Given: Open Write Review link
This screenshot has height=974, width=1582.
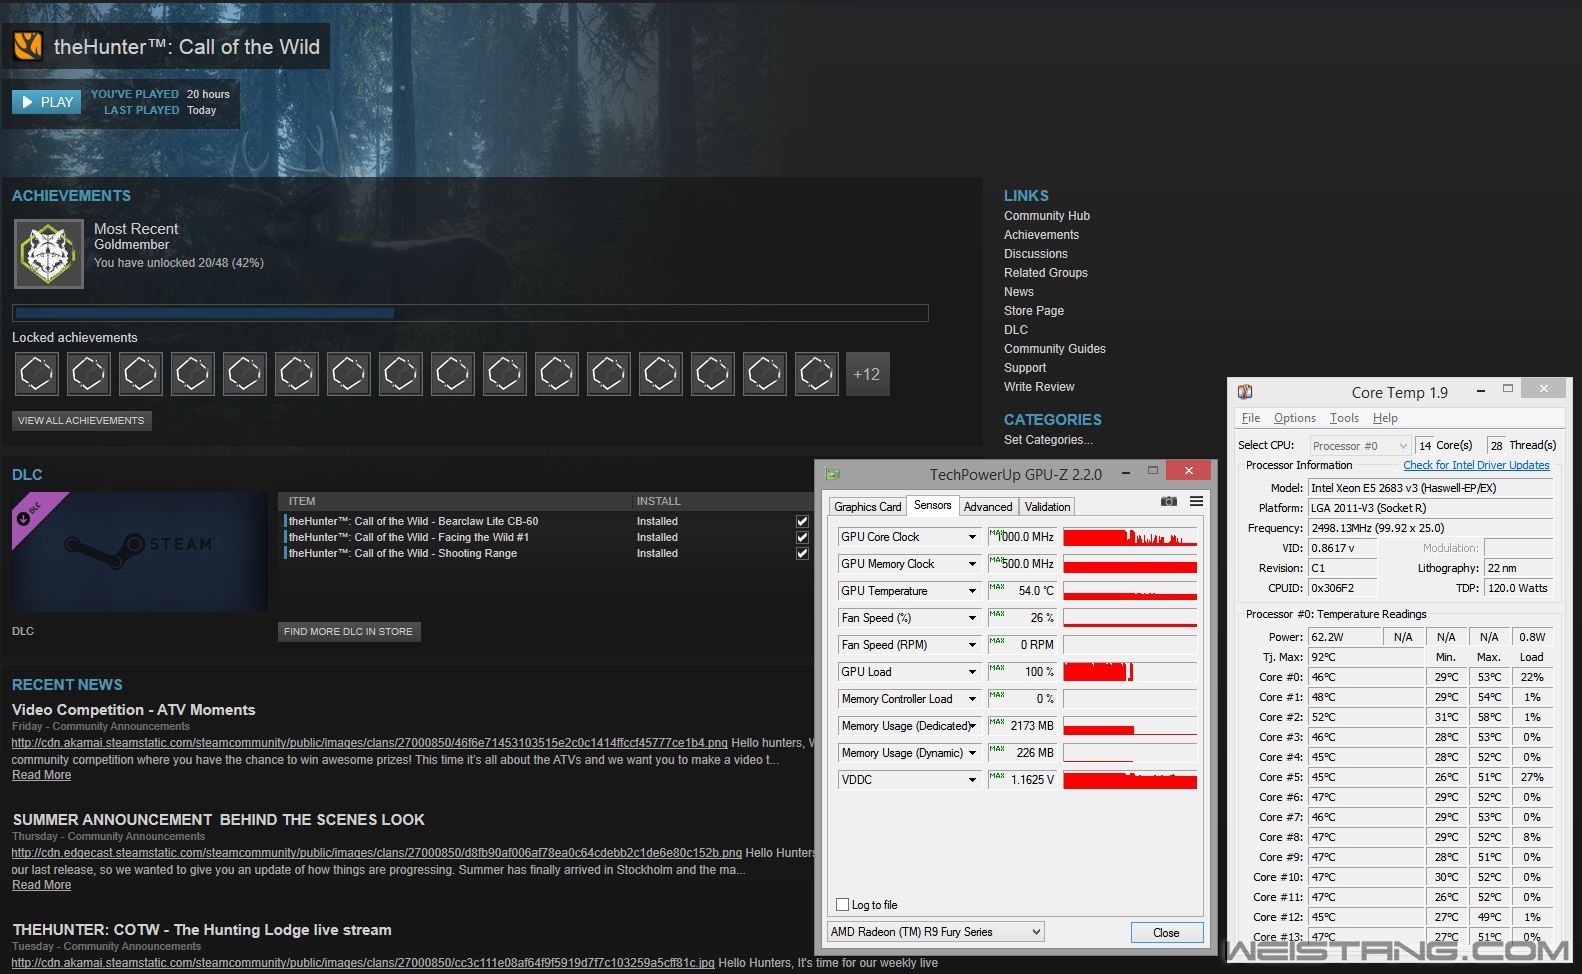Looking at the screenshot, I should pos(1039,387).
